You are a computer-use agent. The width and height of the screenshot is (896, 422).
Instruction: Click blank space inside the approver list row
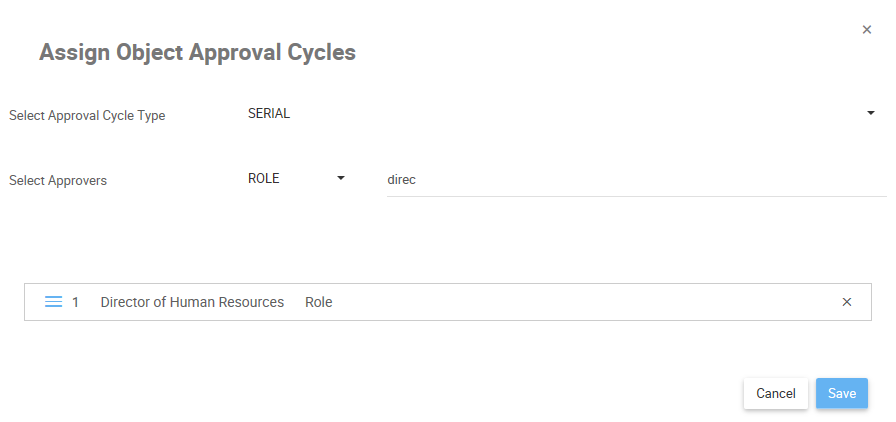coord(580,302)
